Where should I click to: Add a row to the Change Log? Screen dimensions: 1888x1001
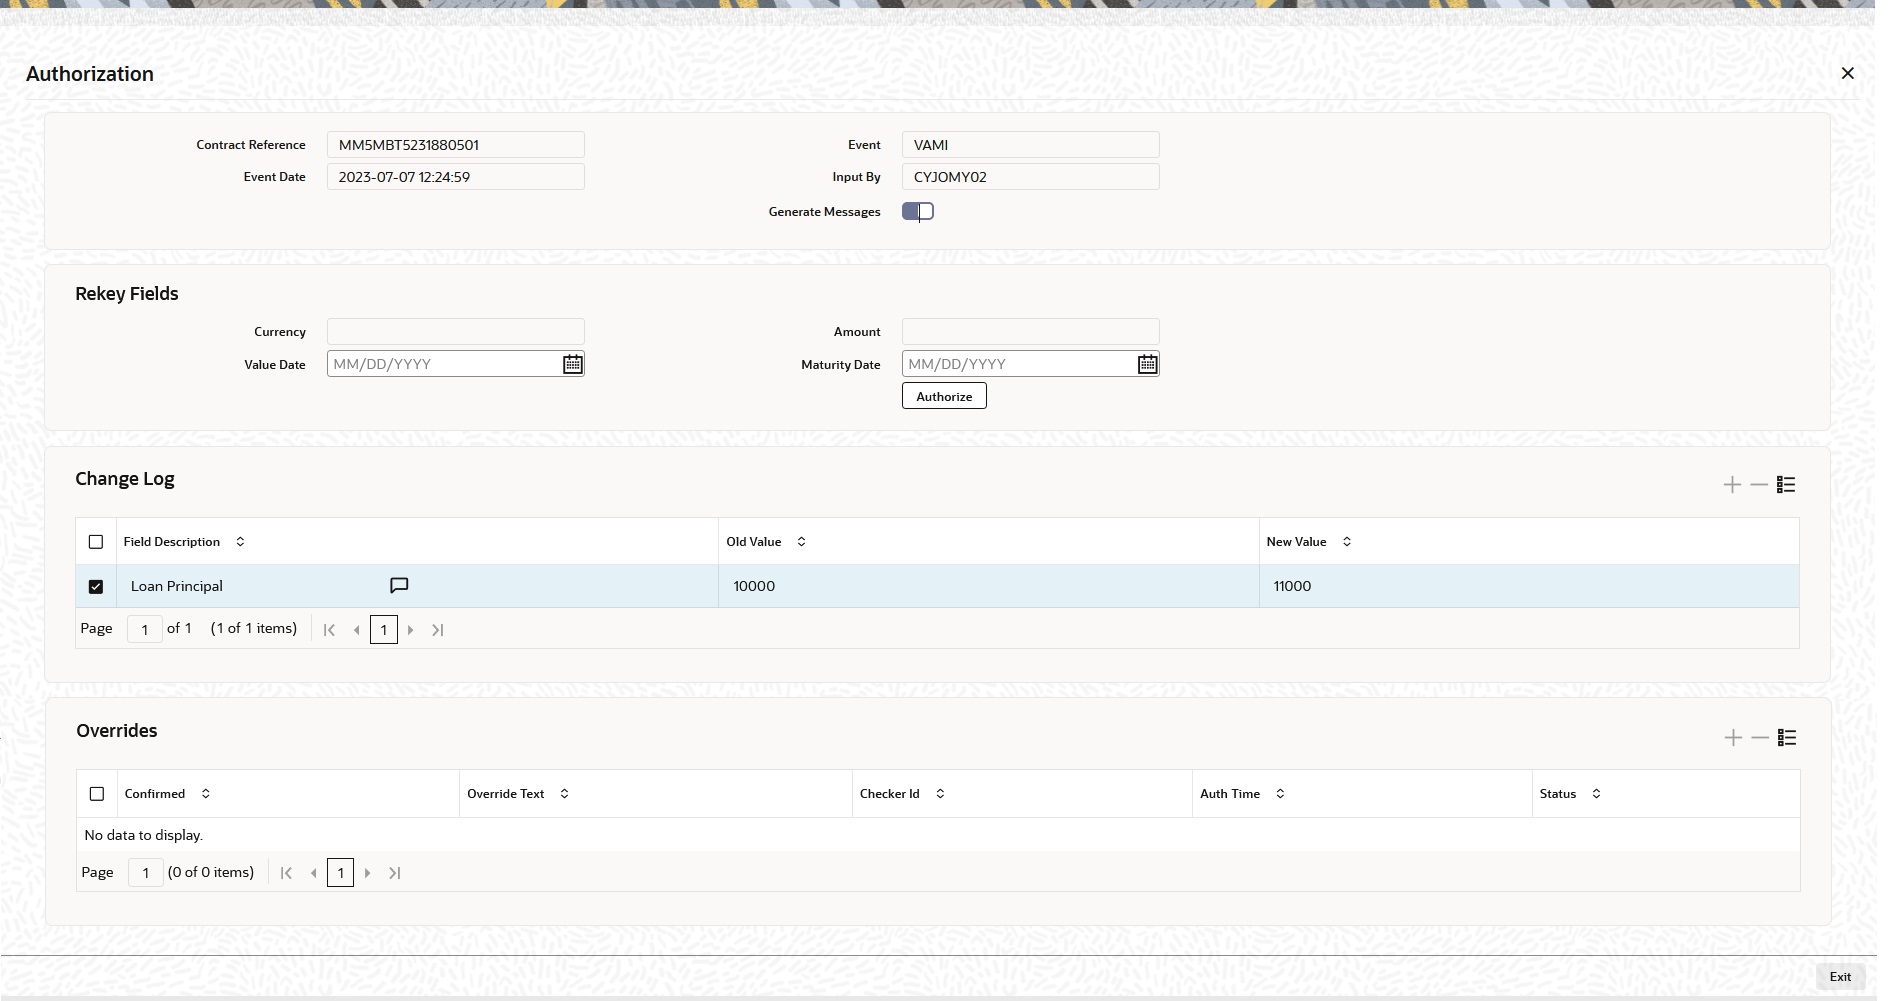click(1732, 485)
